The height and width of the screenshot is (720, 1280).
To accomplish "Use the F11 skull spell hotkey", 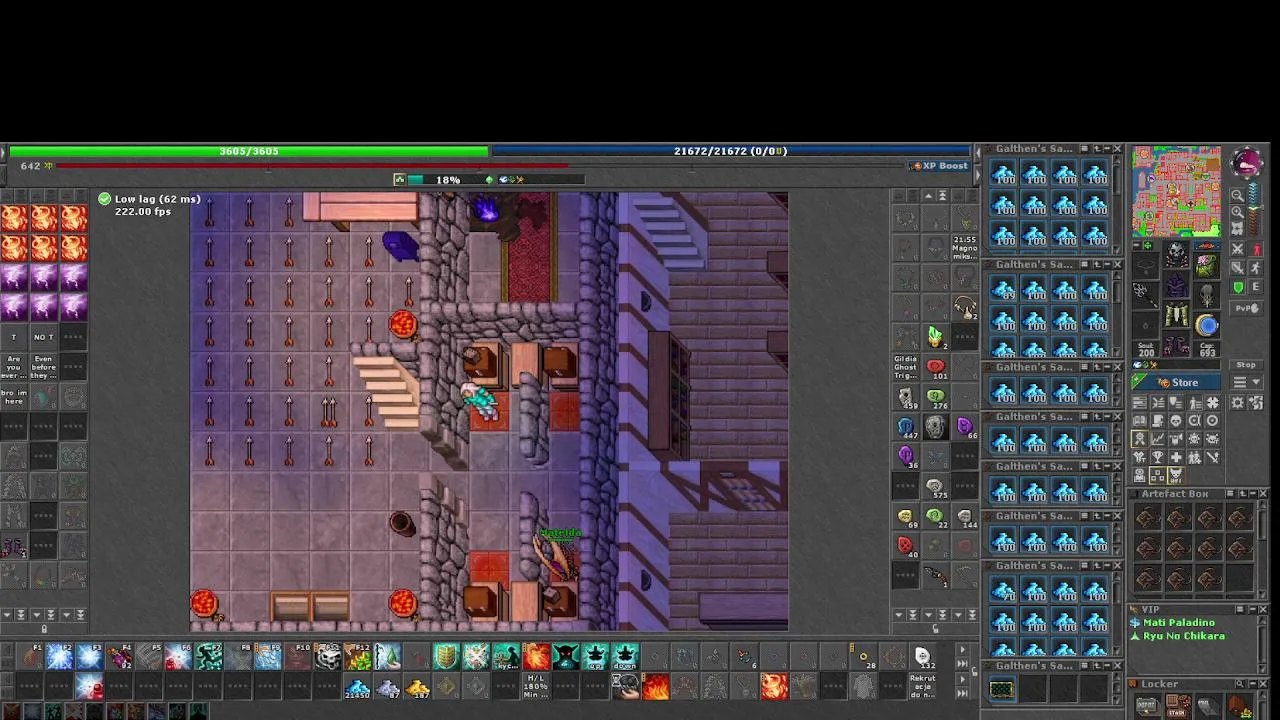I will [x=328, y=657].
